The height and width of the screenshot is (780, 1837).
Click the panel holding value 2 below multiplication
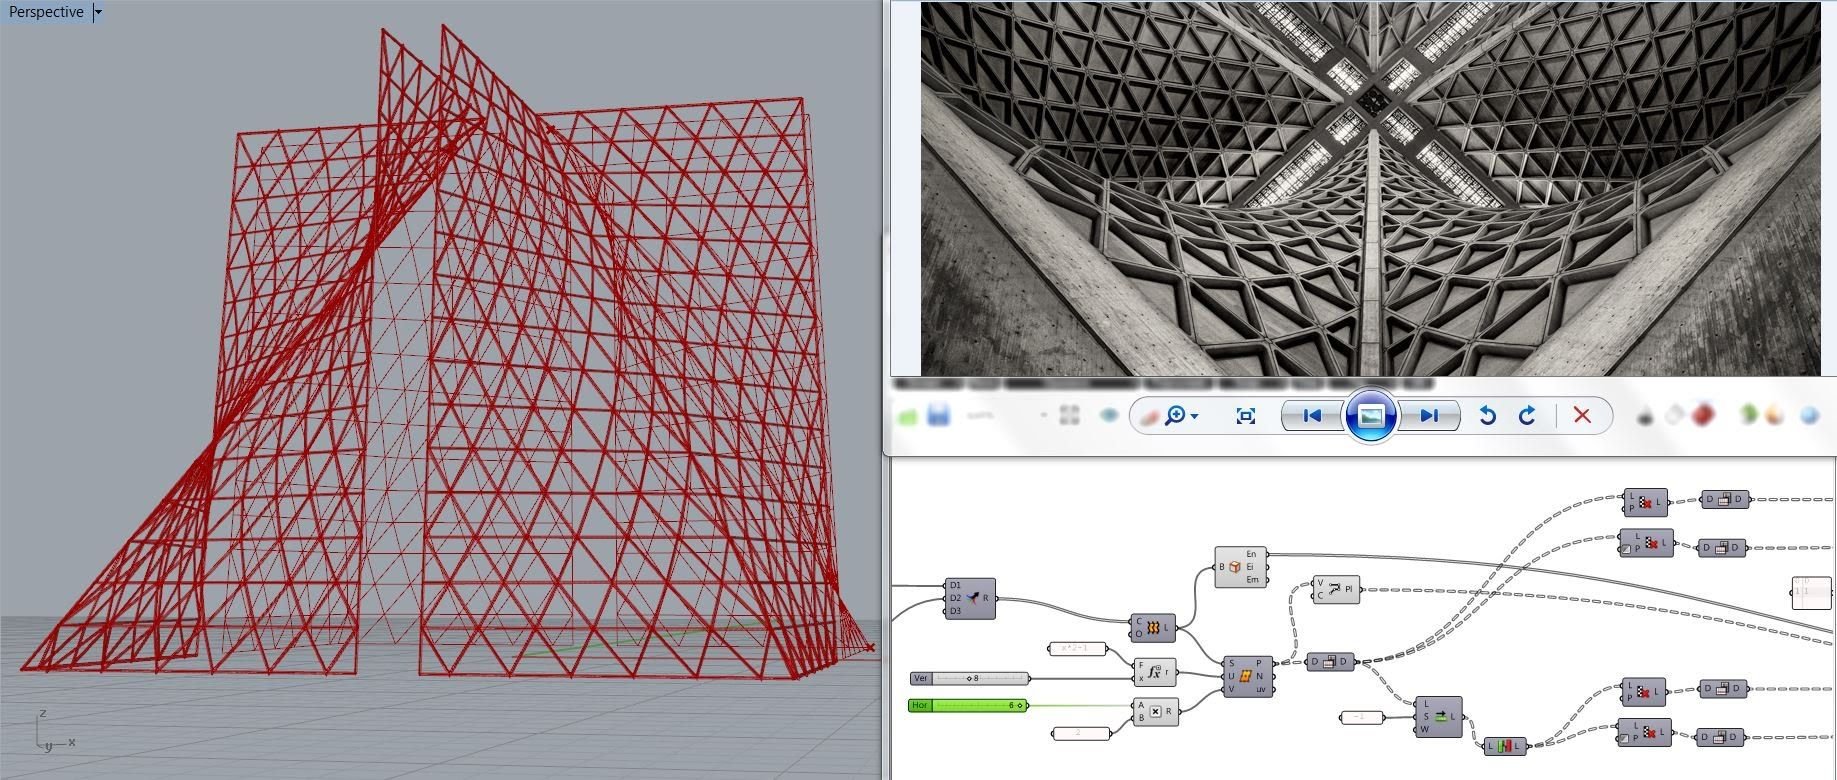tap(1080, 734)
